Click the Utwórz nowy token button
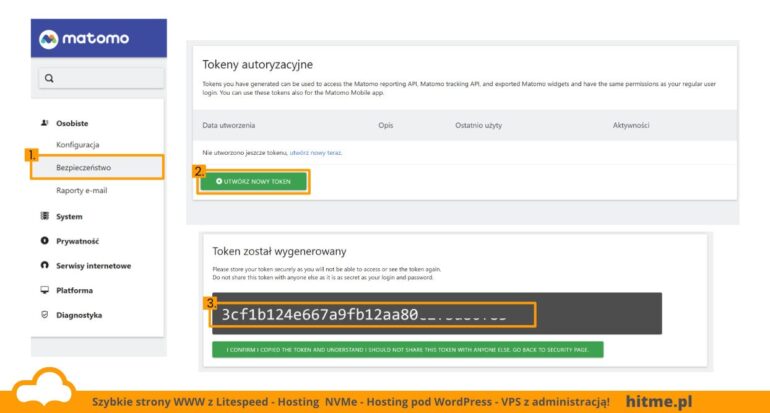 click(253, 182)
